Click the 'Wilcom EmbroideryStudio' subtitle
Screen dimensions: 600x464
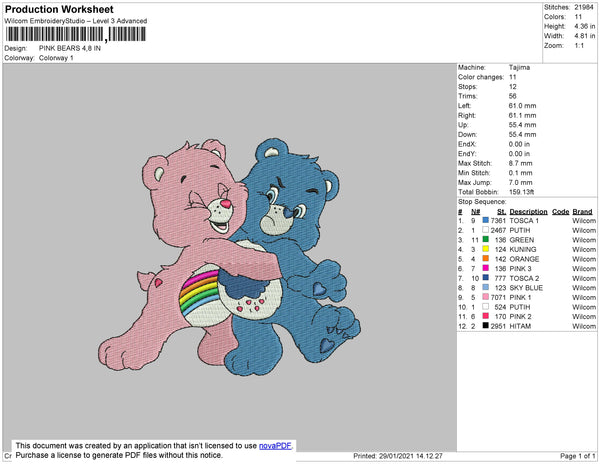tap(76, 21)
